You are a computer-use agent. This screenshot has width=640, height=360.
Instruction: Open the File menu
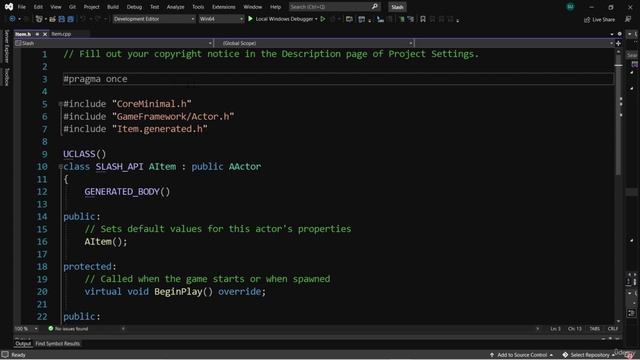coord(22,7)
